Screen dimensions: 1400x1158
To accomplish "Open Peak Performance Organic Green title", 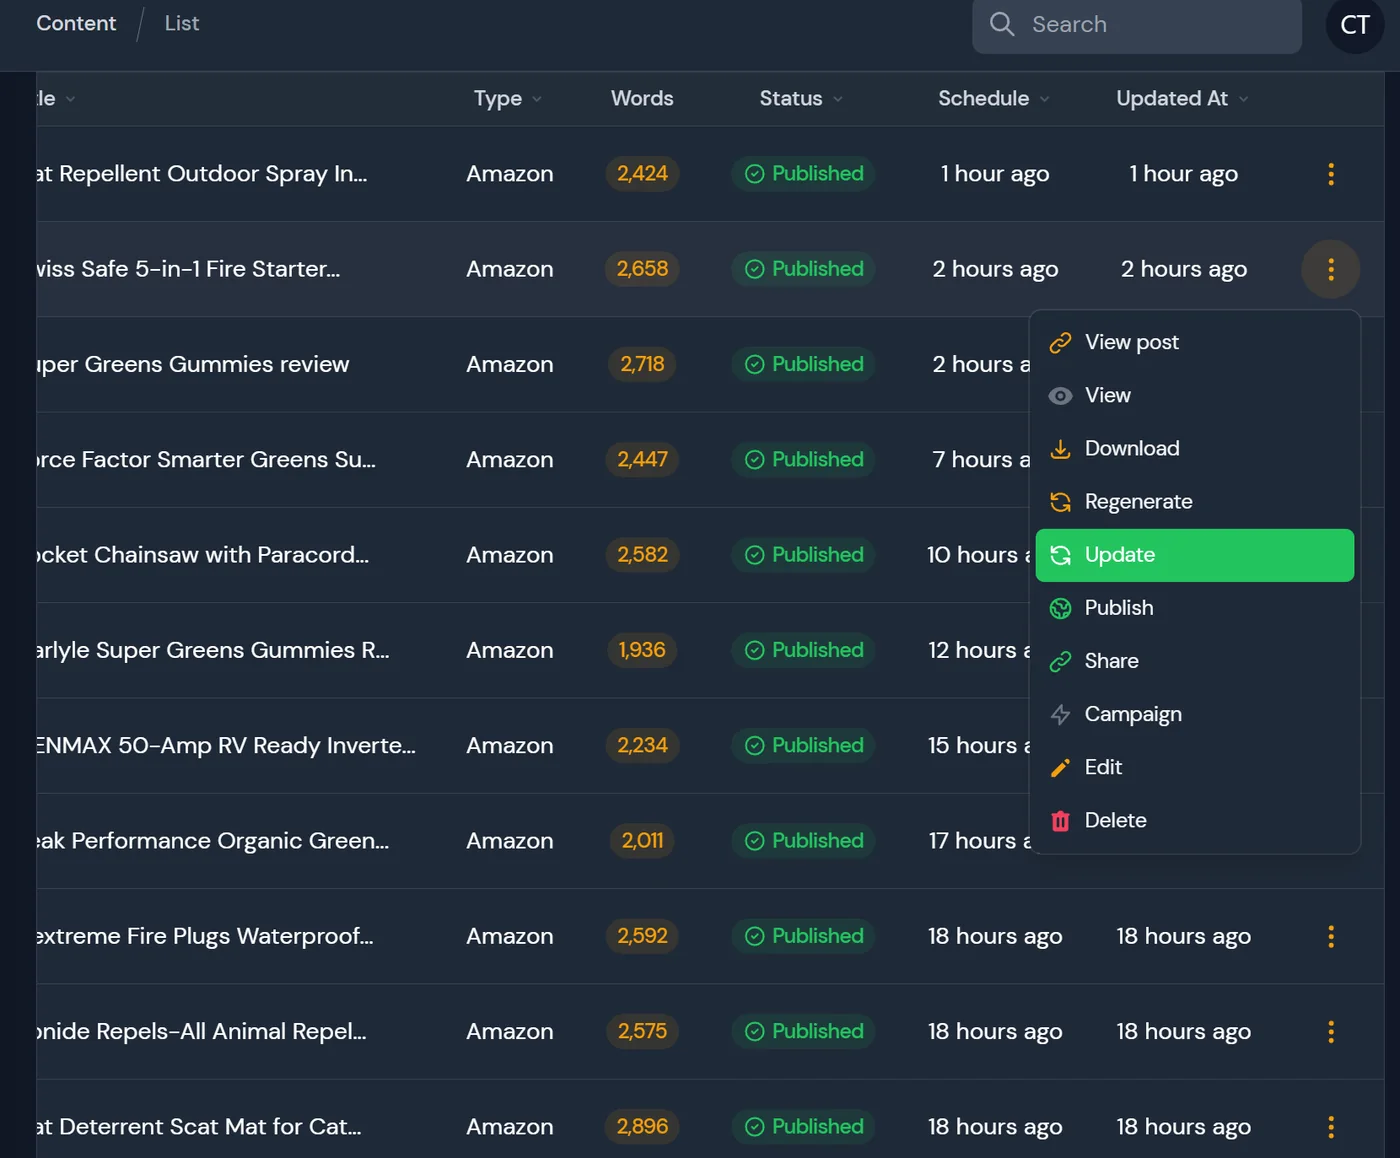I will (x=213, y=841).
